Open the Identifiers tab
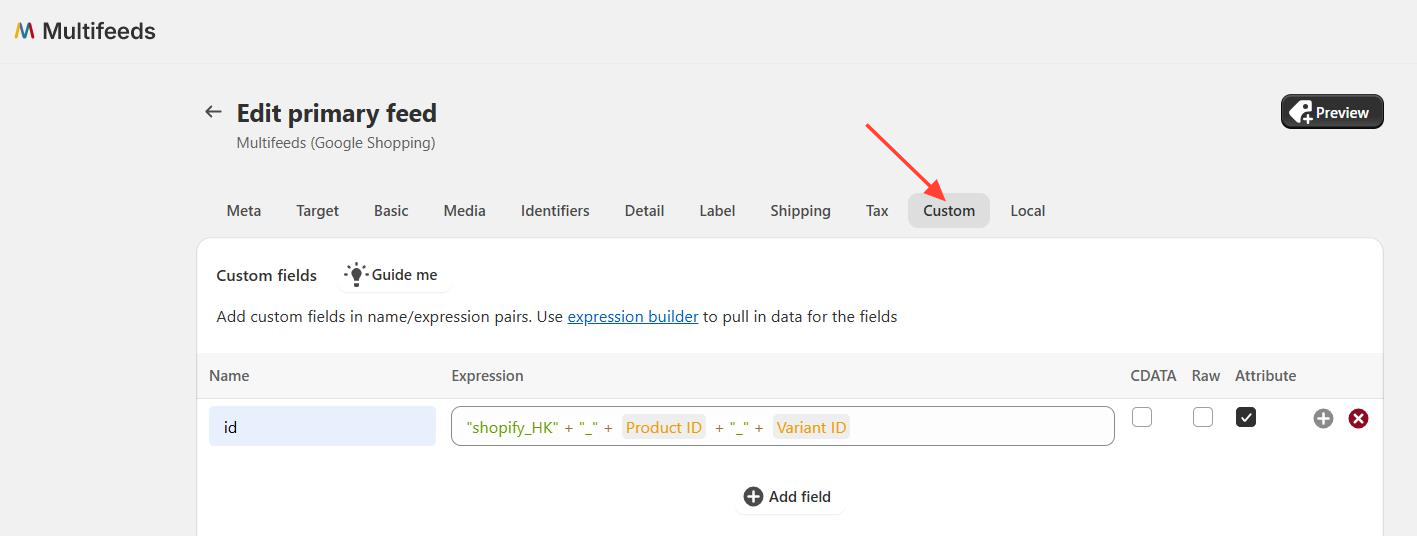Screen dimensions: 1417x536 [x=555, y=211]
